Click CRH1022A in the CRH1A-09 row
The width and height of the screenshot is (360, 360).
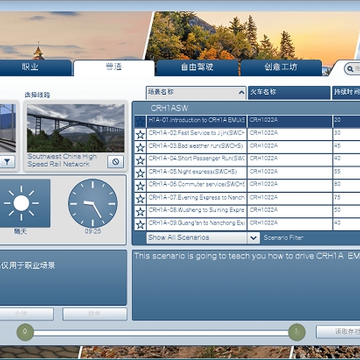(263, 223)
